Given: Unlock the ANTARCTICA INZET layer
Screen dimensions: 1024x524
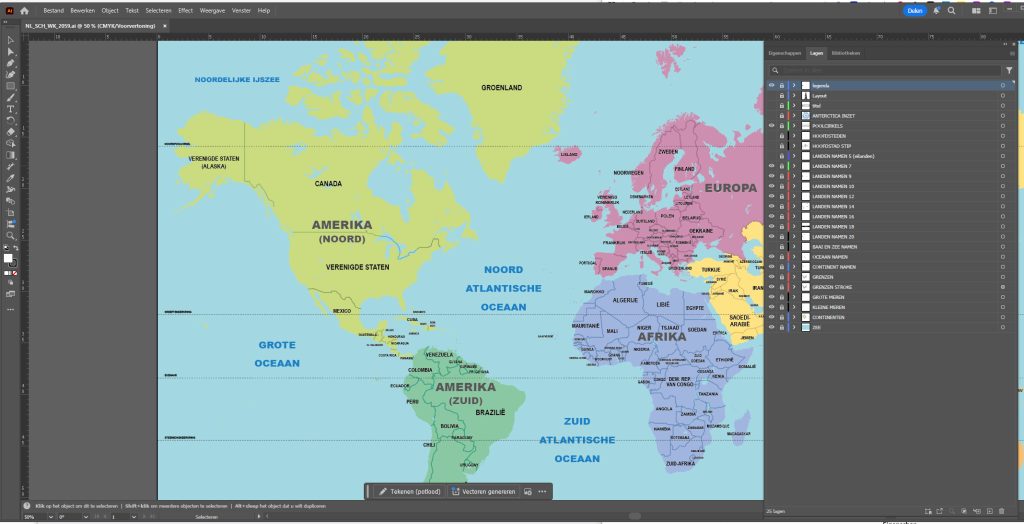Looking at the screenshot, I should pyautogui.click(x=782, y=116).
